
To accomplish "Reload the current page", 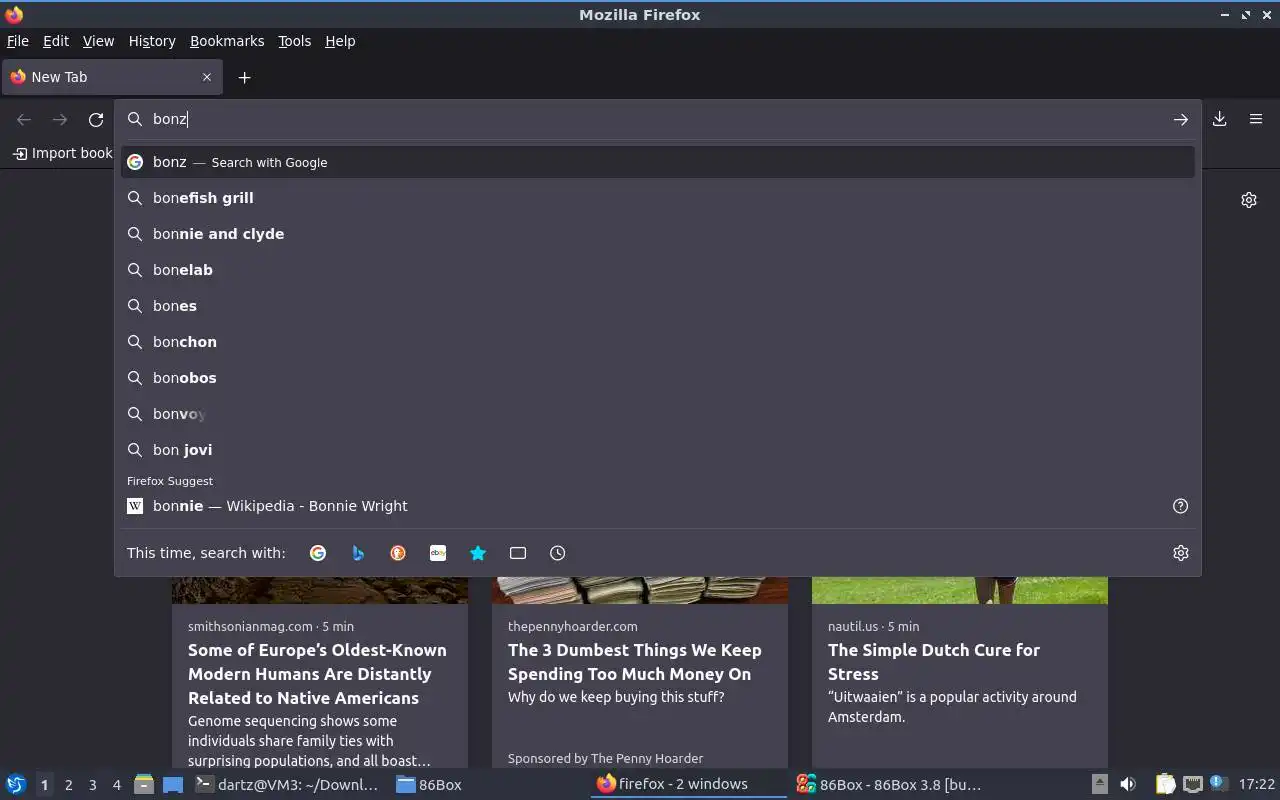I will tap(96, 120).
